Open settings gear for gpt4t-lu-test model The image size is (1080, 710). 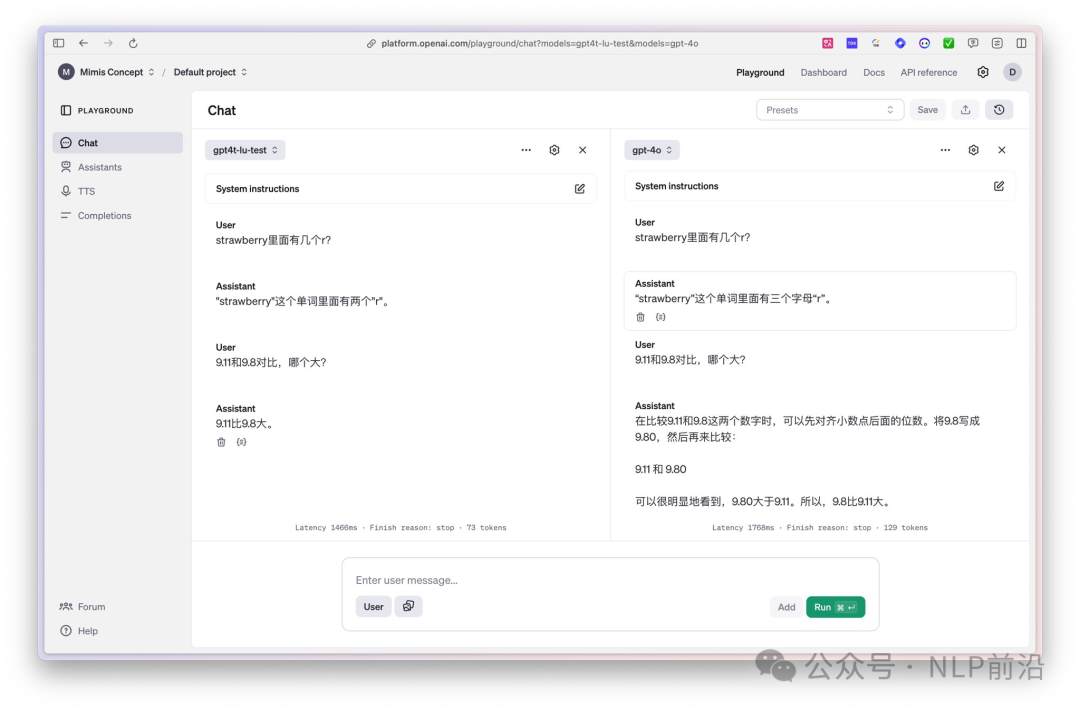click(x=554, y=150)
